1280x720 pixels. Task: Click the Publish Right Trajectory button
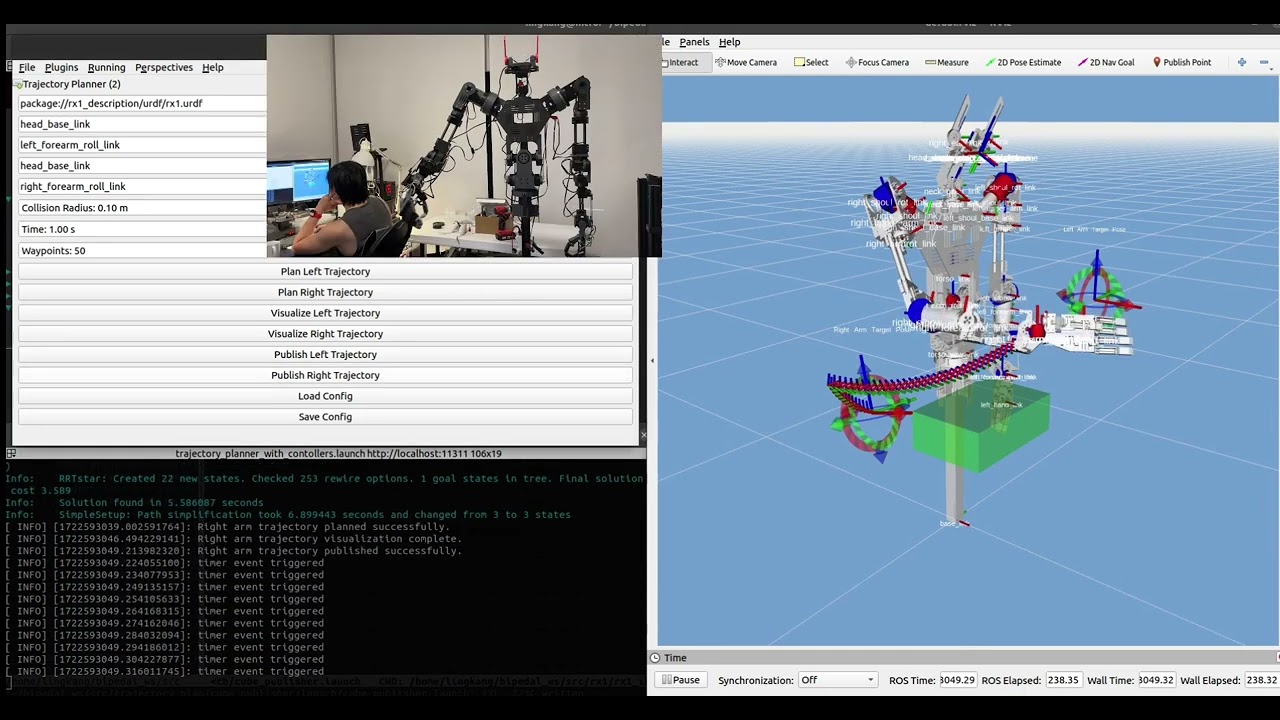325,375
